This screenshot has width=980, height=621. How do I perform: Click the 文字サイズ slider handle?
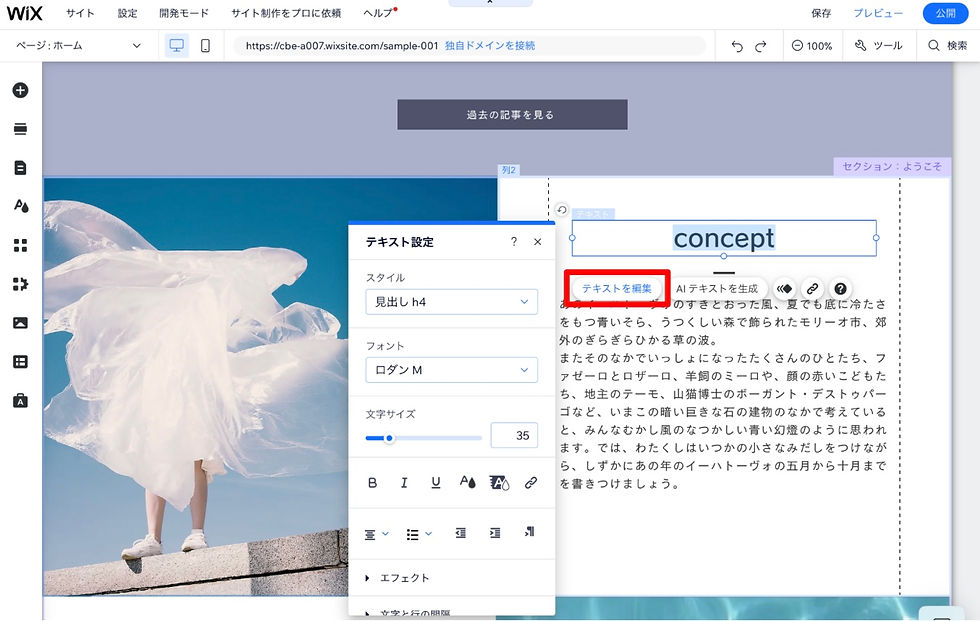tap(389, 438)
